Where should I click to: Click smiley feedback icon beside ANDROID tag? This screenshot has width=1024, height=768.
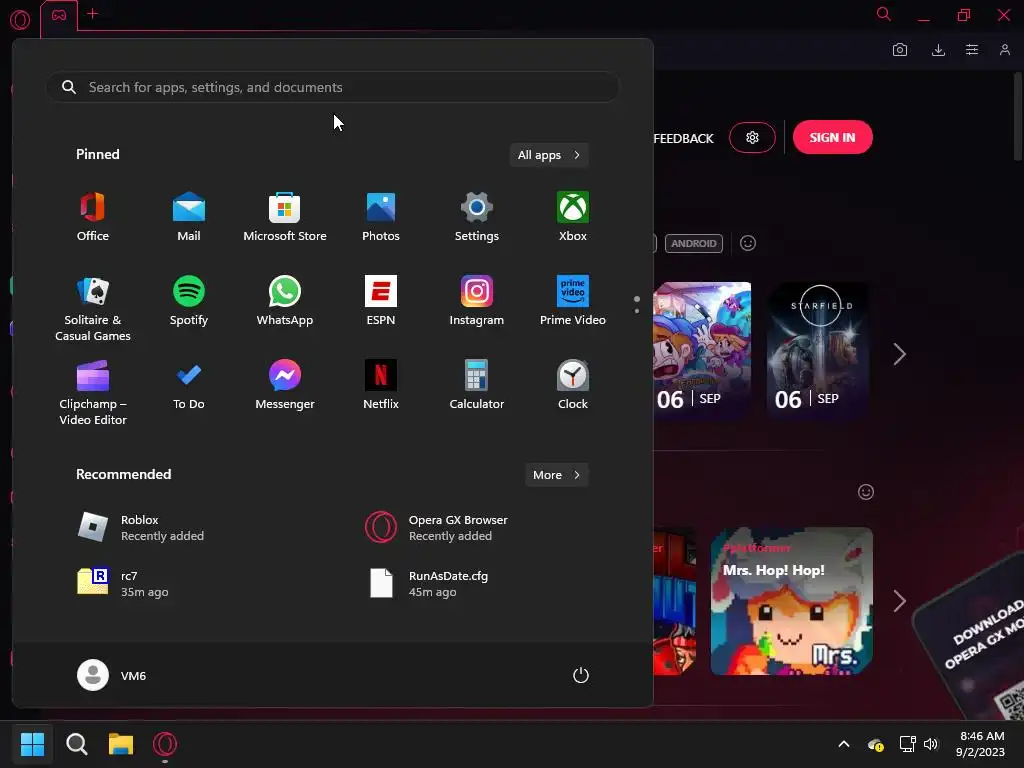[748, 244]
